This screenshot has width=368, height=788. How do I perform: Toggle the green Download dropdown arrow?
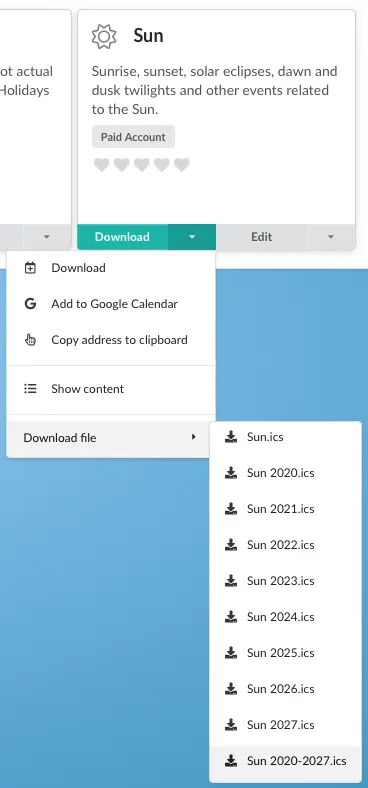[x=192, y=237]
